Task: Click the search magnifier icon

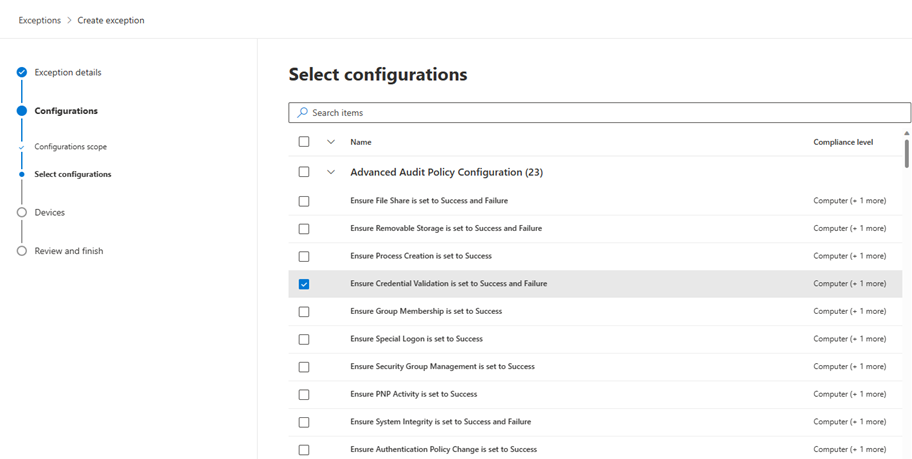Action: (x=302, y=113)
